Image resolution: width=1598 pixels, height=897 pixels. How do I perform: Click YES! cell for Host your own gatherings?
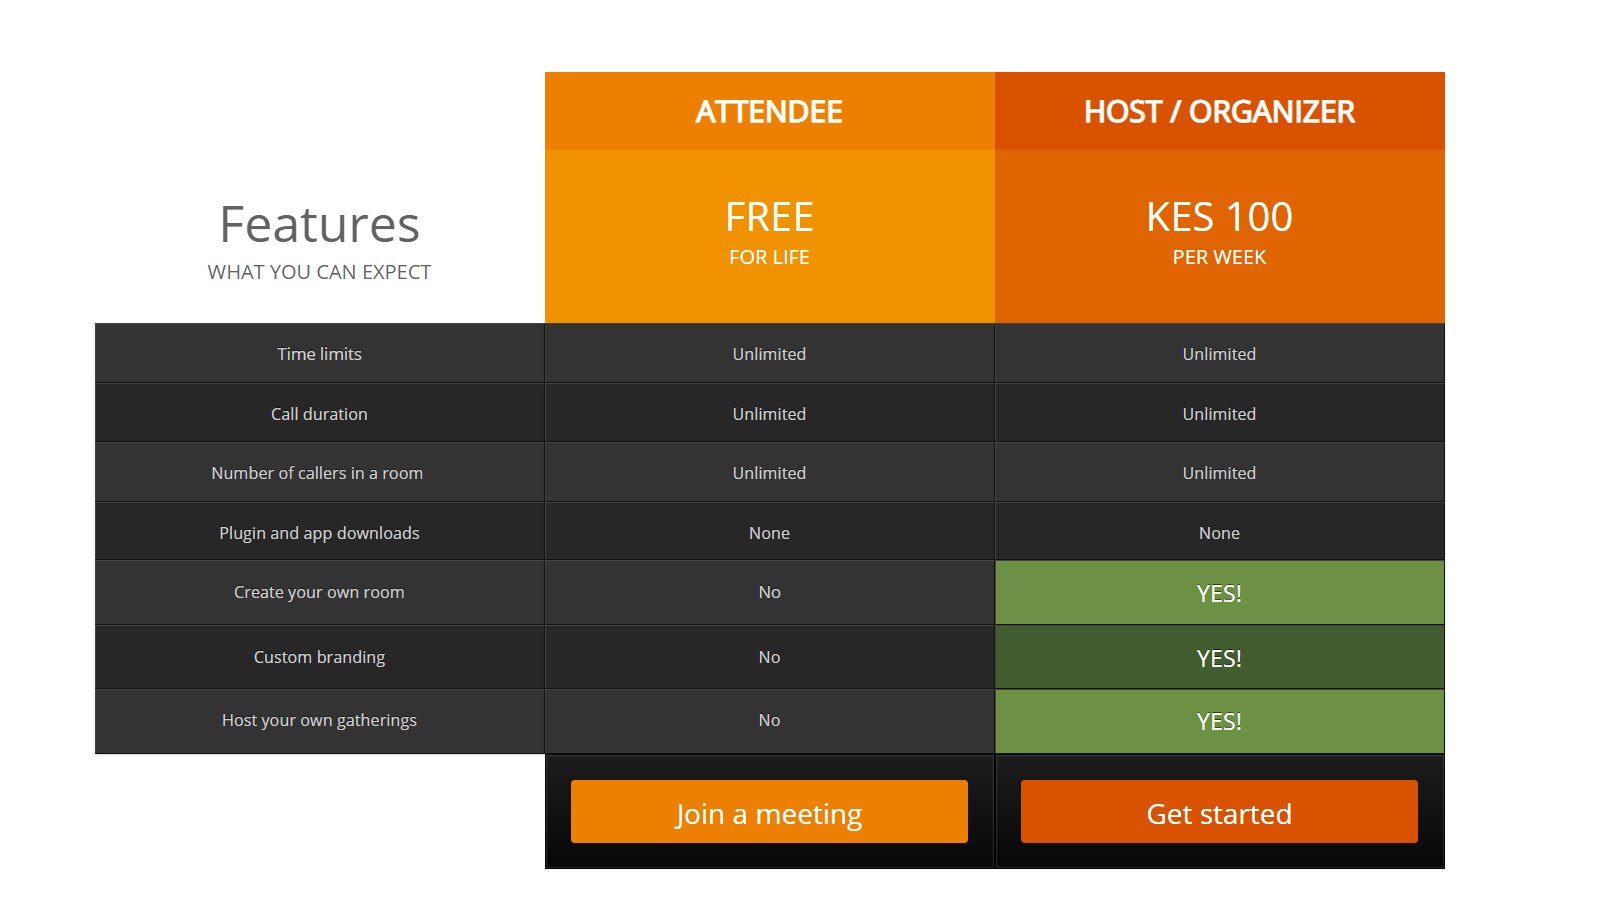pos(1219,721)
